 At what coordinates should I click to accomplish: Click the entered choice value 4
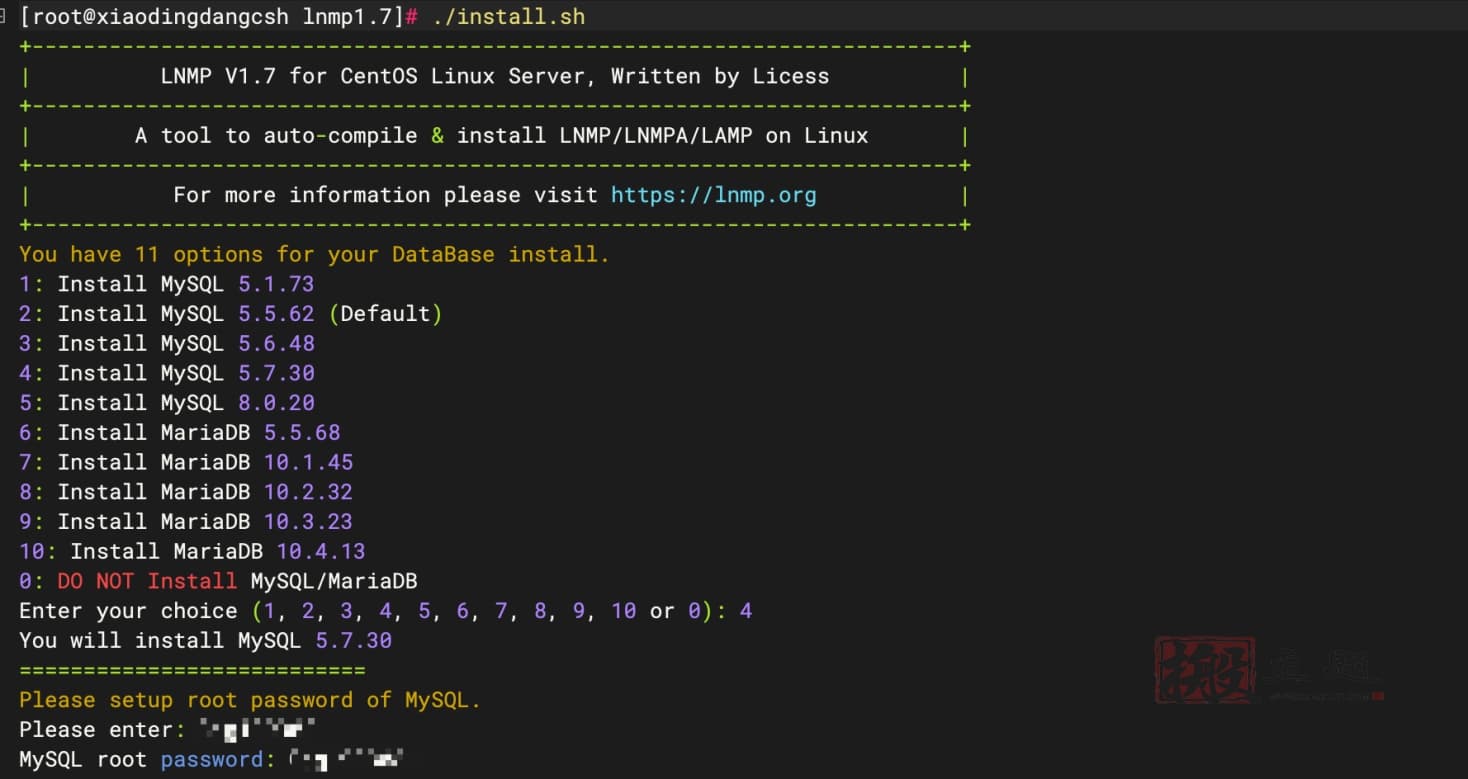click(x=746, y=611)
